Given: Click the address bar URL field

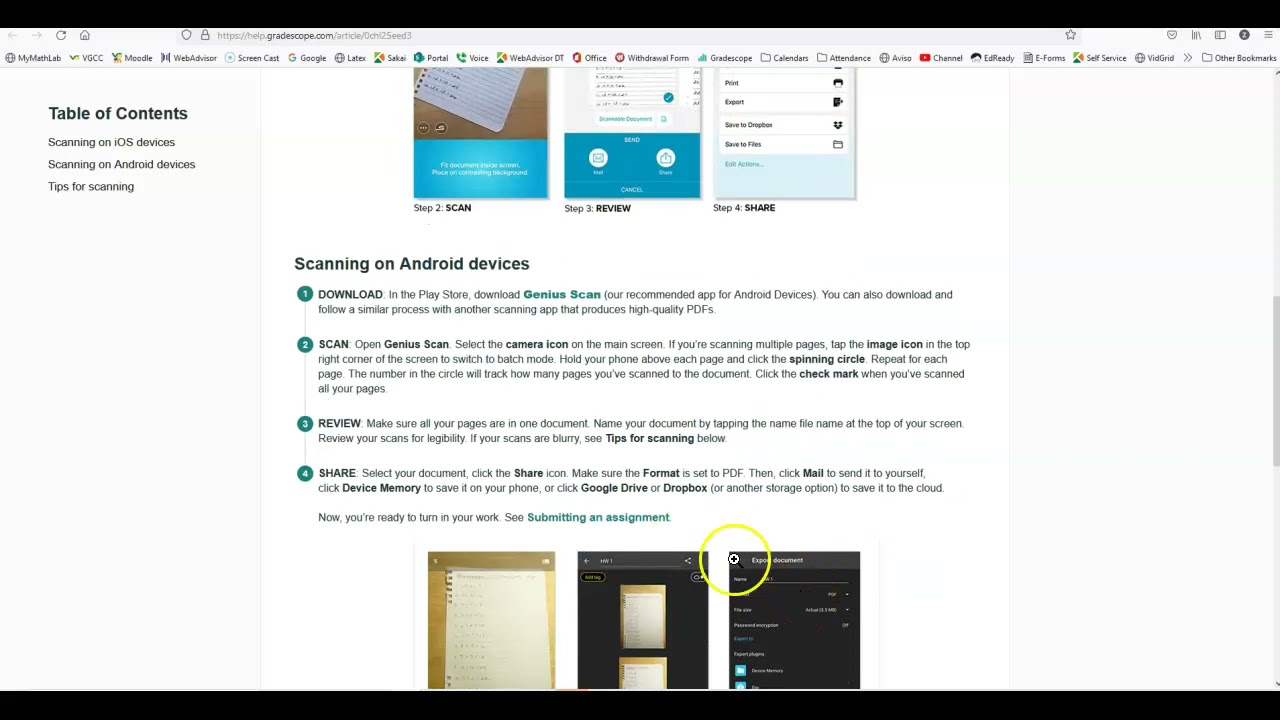Looking at the screenshot, I should click(x=630, y=35).
